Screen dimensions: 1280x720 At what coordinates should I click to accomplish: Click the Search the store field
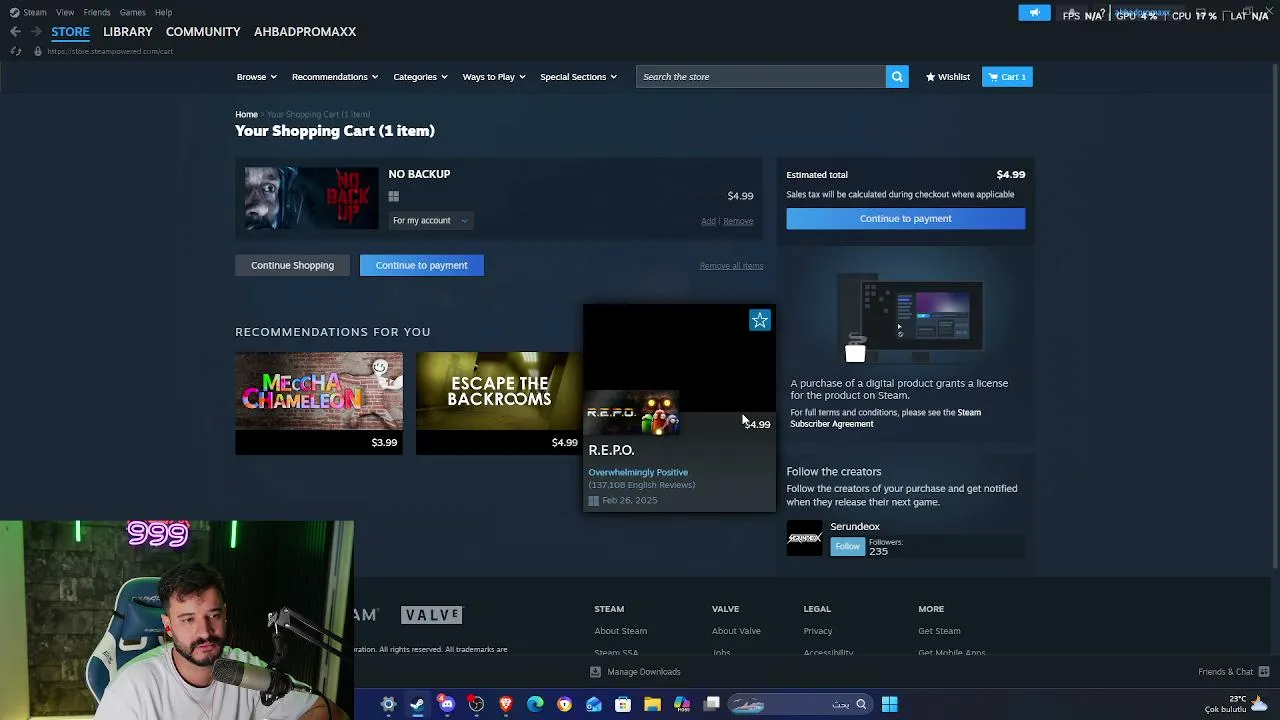(761, 77)
